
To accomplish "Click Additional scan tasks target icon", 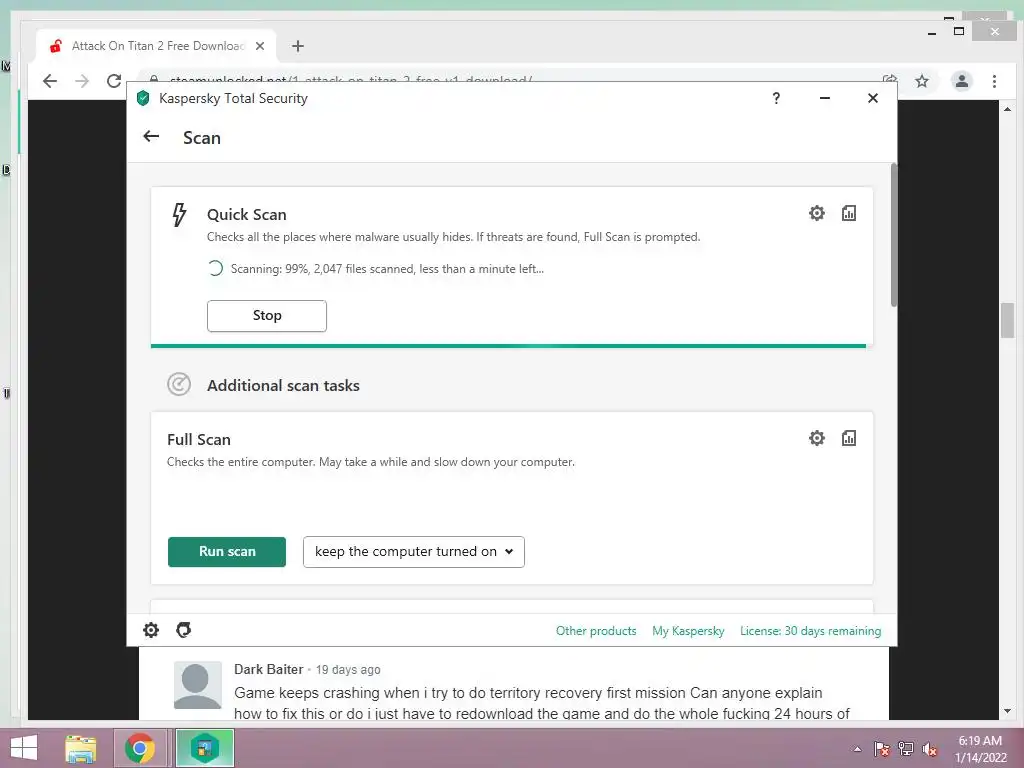I will (x=179, y=385).
